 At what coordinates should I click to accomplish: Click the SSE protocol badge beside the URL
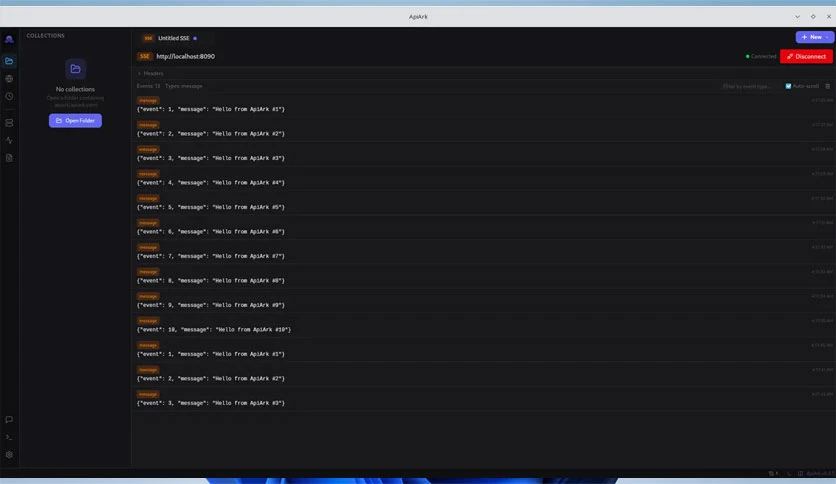click(x=144, y=56)
